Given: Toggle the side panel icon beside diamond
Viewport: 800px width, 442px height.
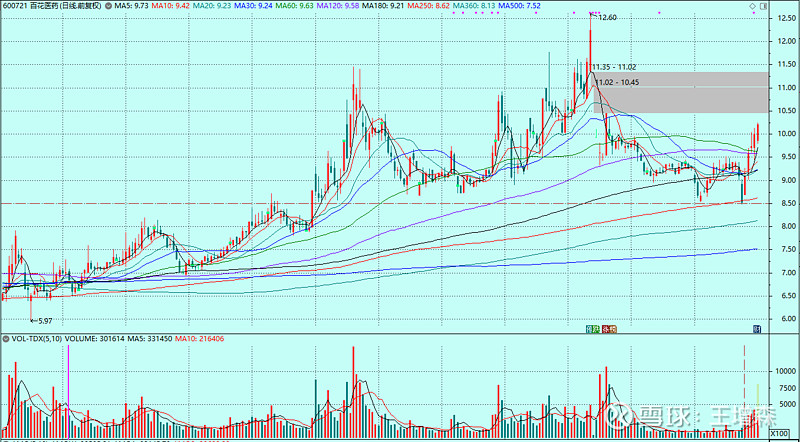Looking at the screenshot, I should coord(762,6).
